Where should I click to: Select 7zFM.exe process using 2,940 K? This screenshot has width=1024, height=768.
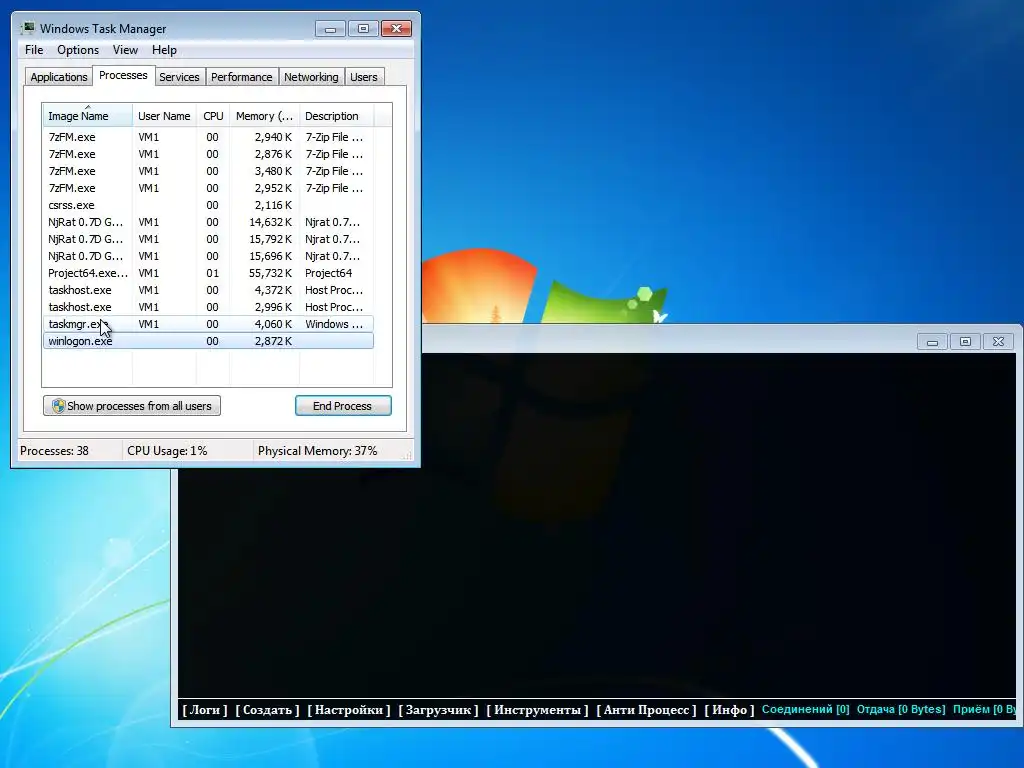tap(208, 137)
